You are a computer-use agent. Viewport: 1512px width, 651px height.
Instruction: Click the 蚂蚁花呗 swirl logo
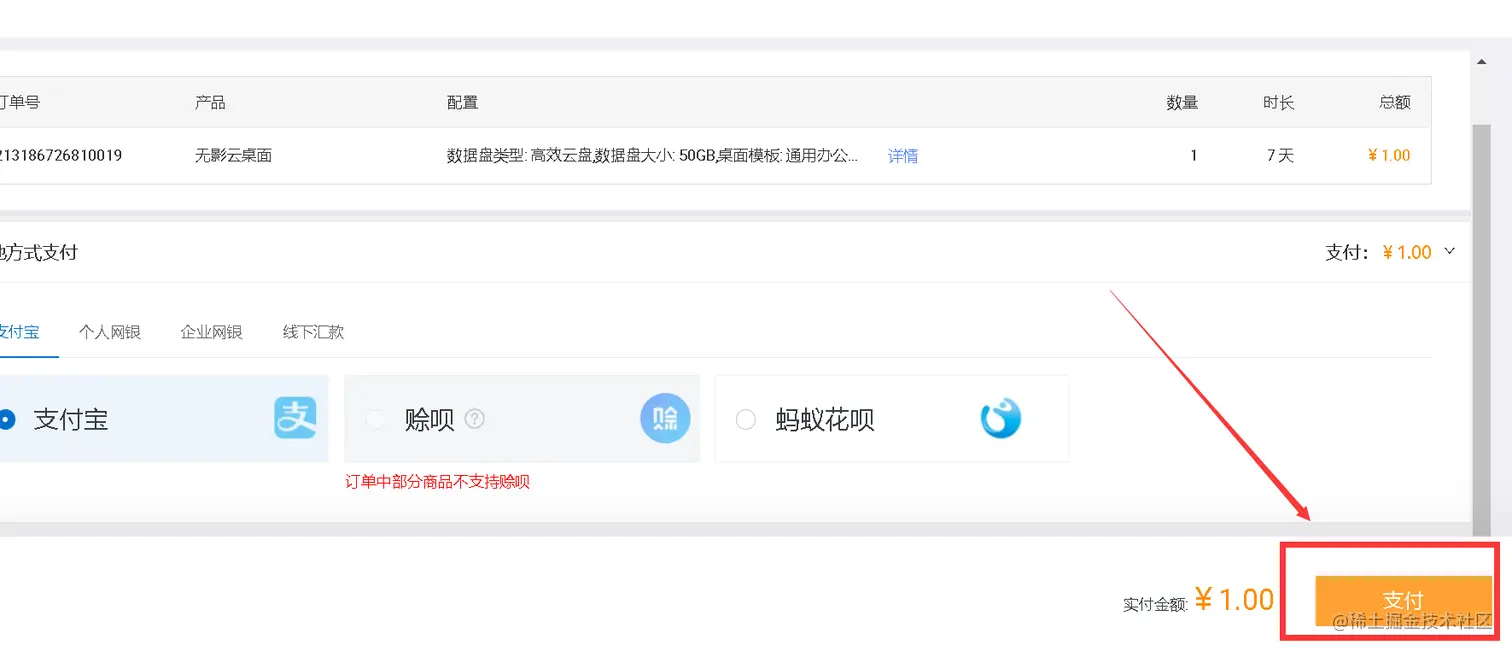pos(1001,418)
